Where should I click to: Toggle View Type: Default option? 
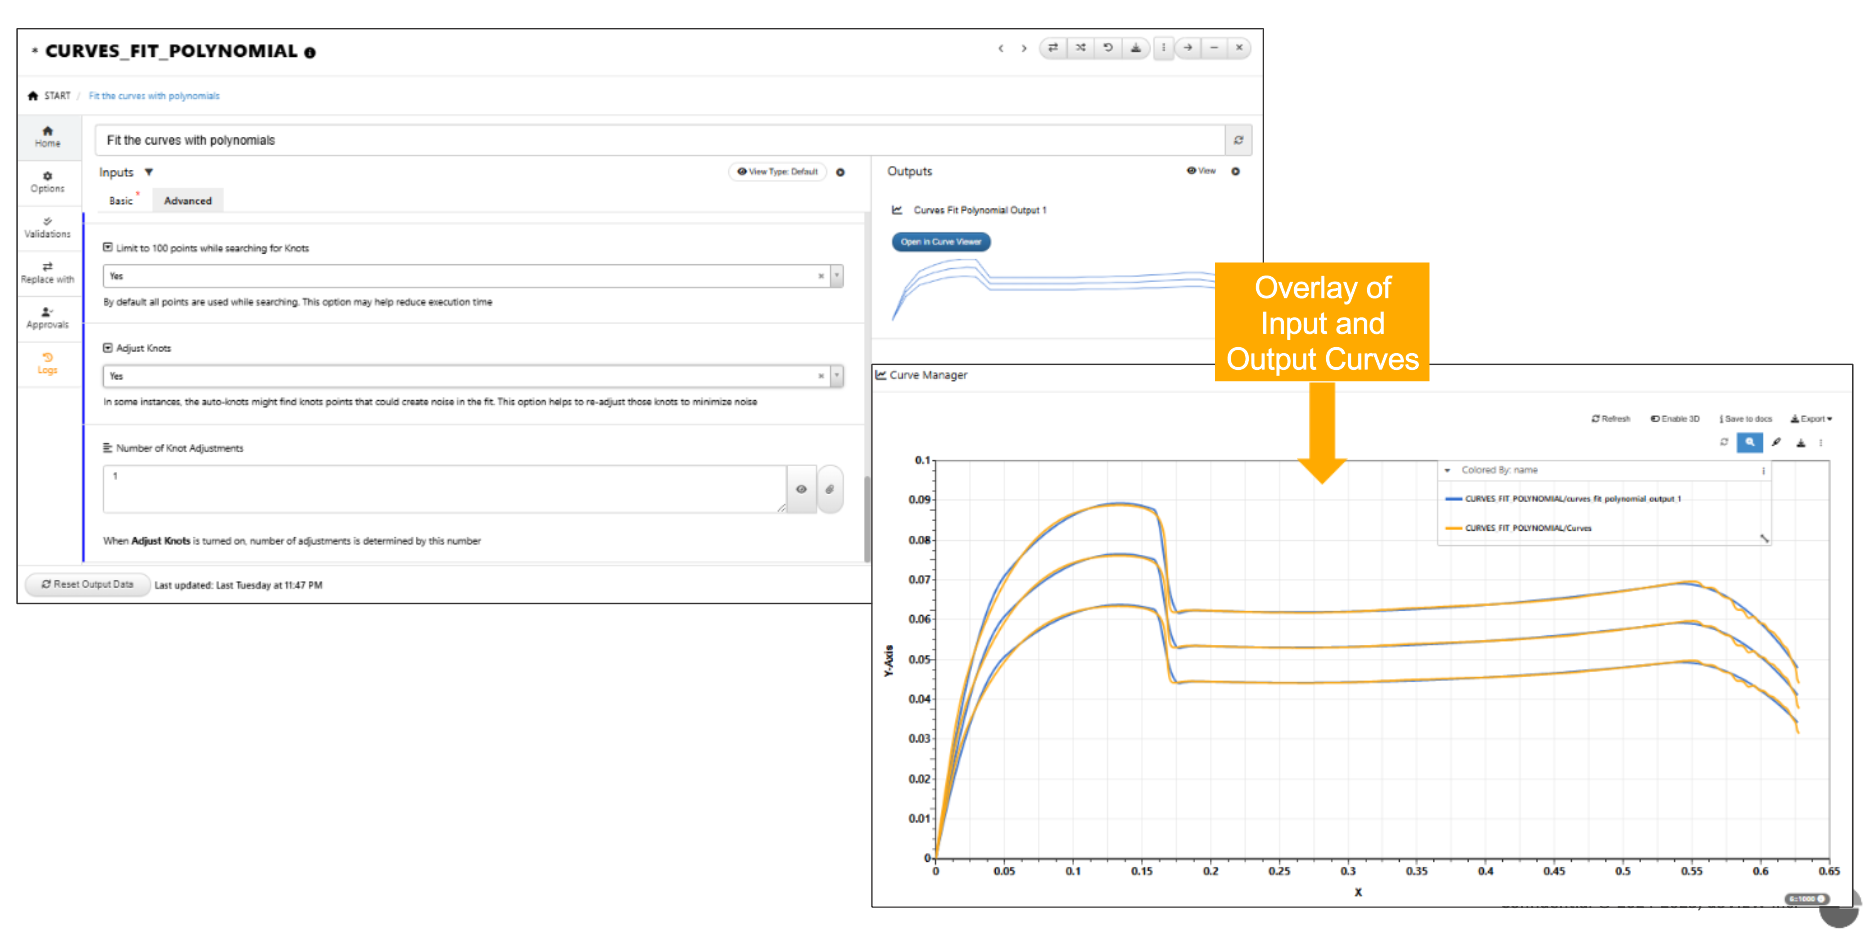(777, 172)
